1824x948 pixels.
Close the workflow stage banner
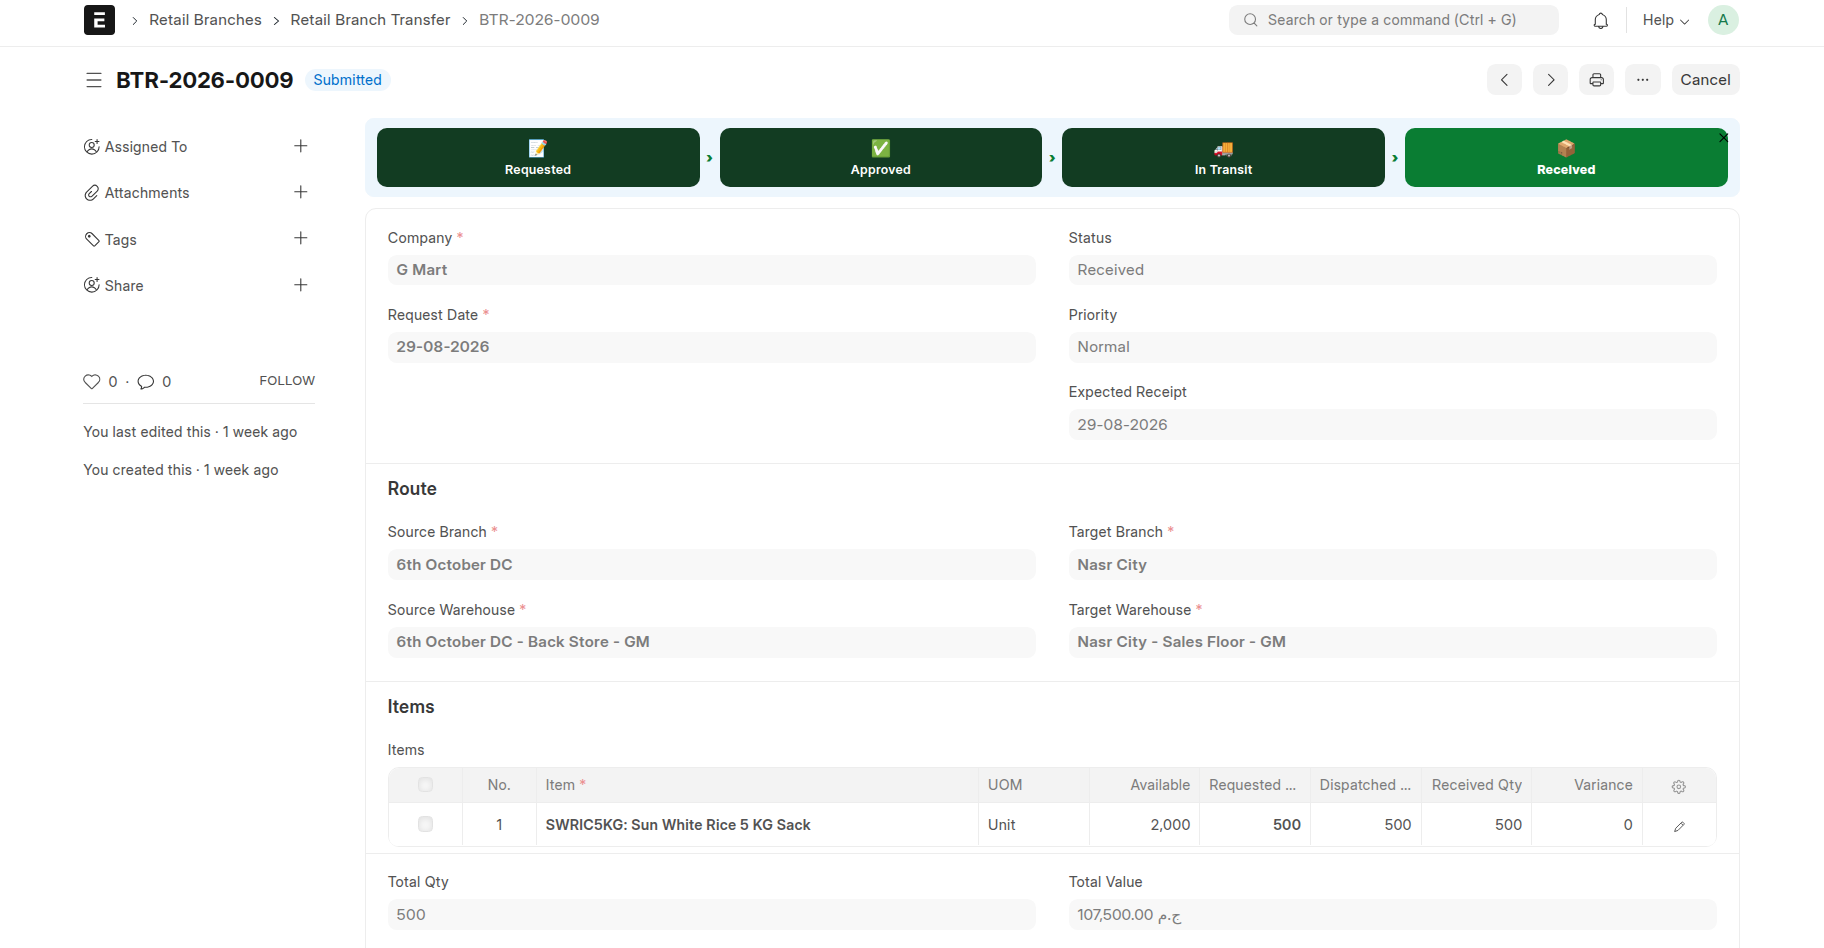1724,138
